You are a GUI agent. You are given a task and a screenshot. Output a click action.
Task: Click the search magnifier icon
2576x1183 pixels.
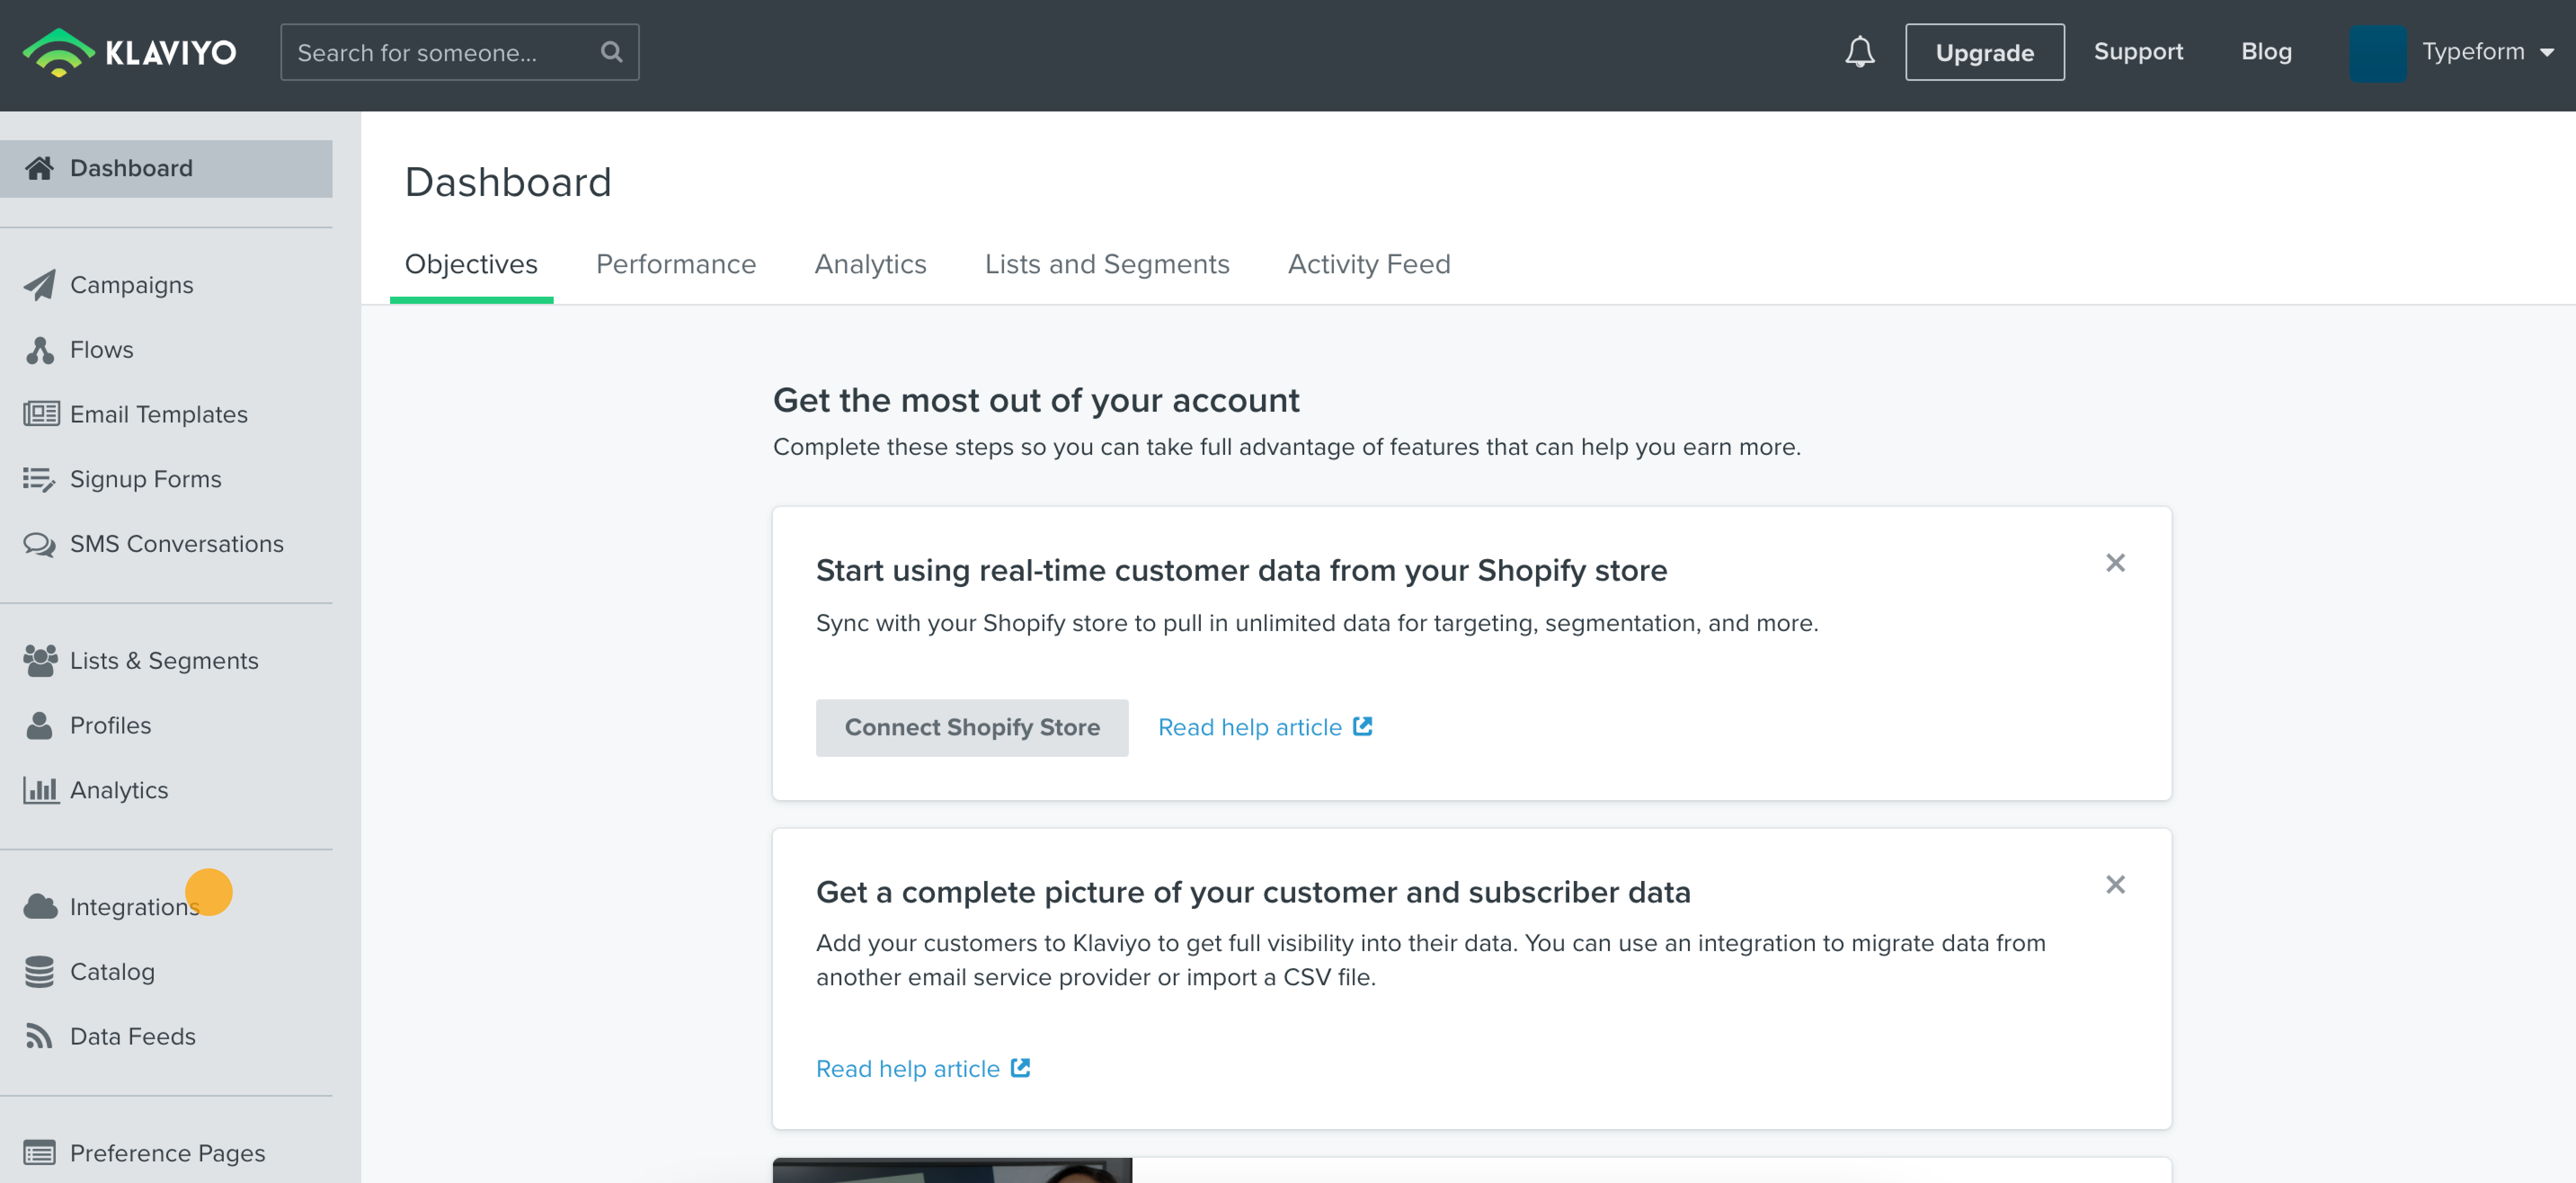(x=611, y=52)
